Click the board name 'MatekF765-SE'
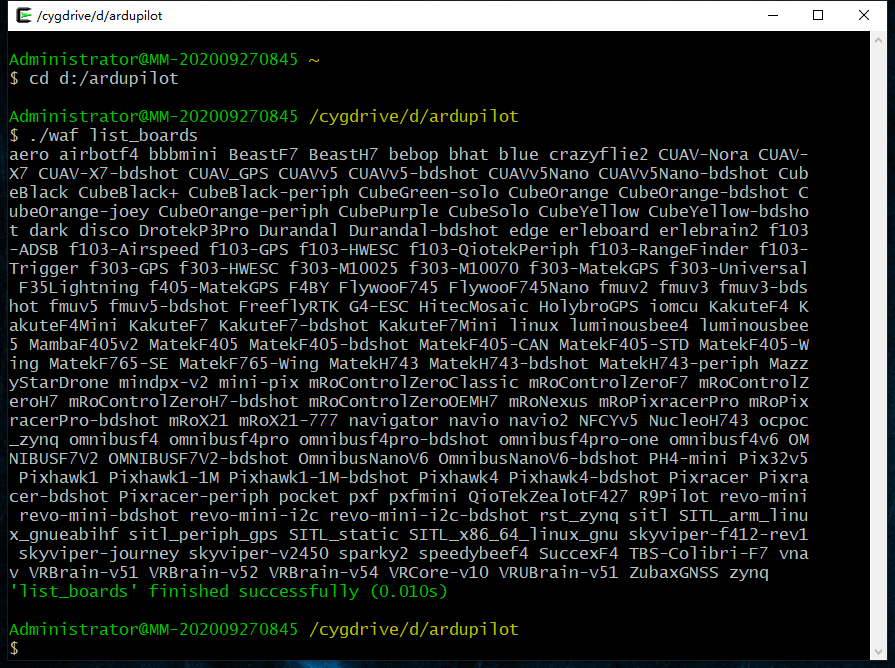This screenshot has width=895, height=668. click(x=108, y=363)
